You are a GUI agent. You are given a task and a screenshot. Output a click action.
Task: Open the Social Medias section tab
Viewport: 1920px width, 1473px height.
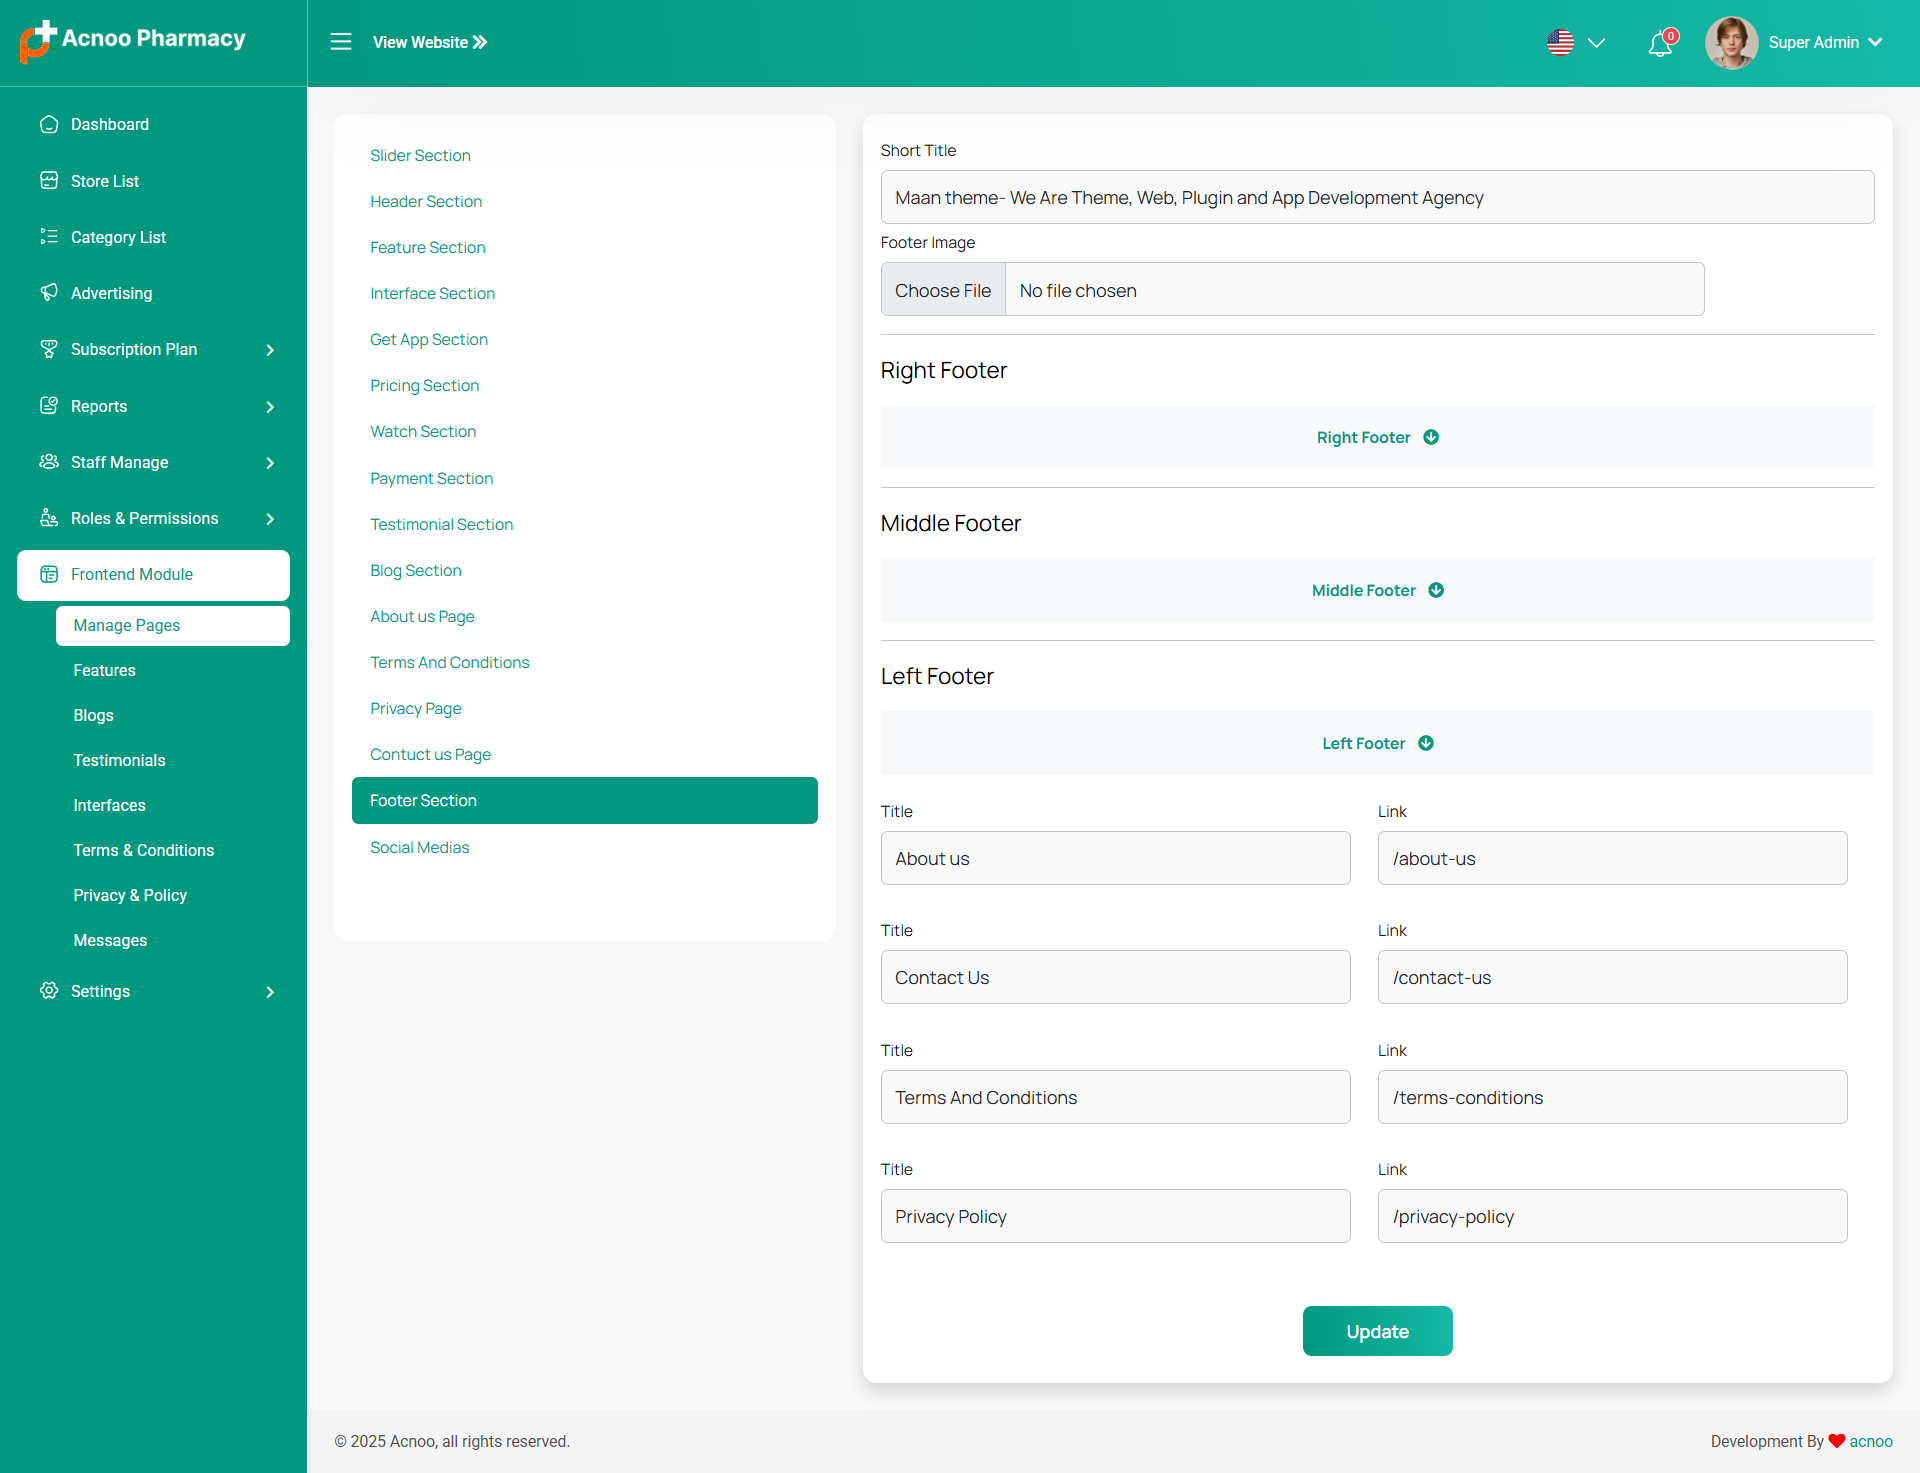[x=419, y=847]
